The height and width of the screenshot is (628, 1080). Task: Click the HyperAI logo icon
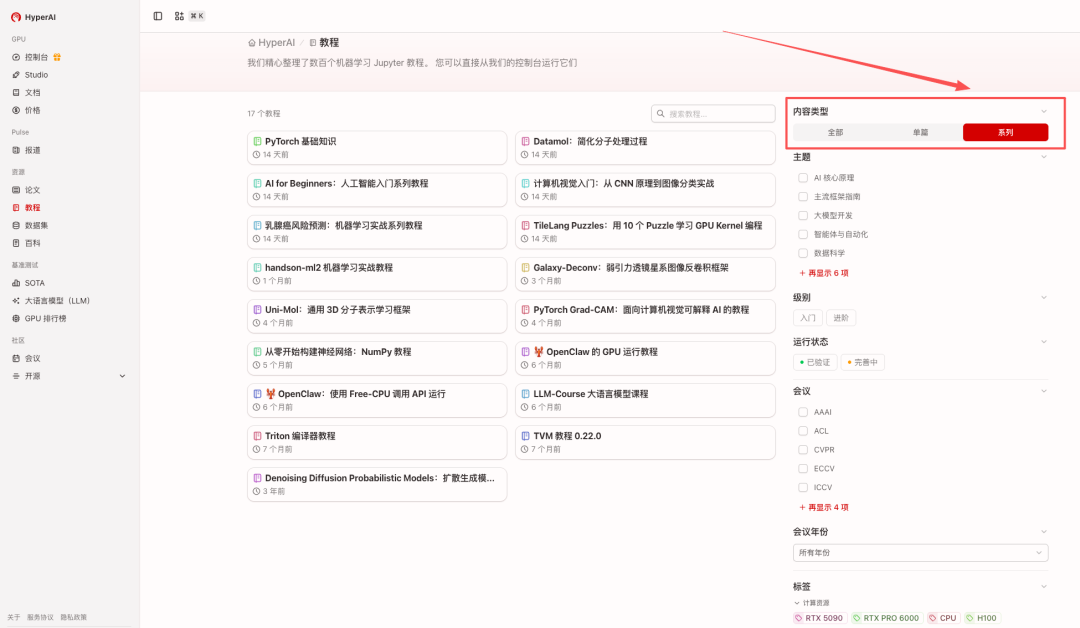(16, 17)
